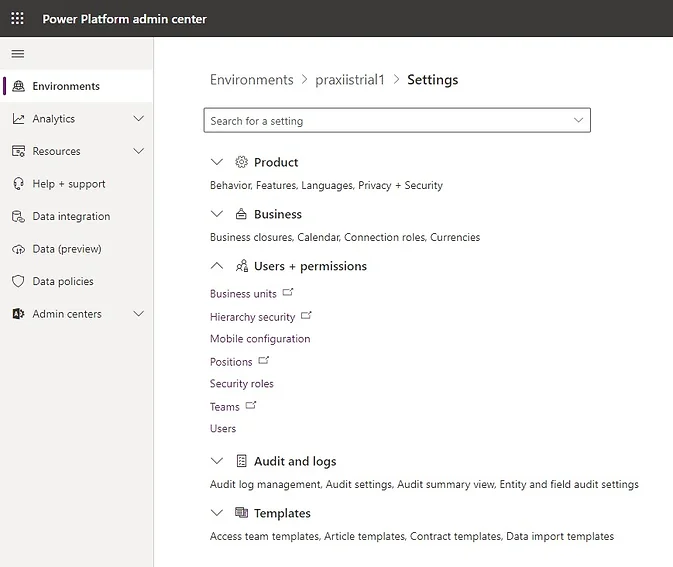Click the Product gear icon
This screenshot has width=673, height=567.
[241, 162]
